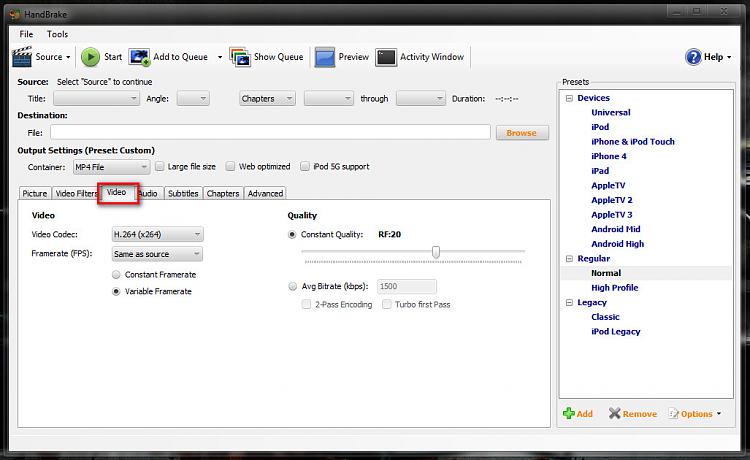
Task: Switch to the Video tab
Action: [117, 192]
